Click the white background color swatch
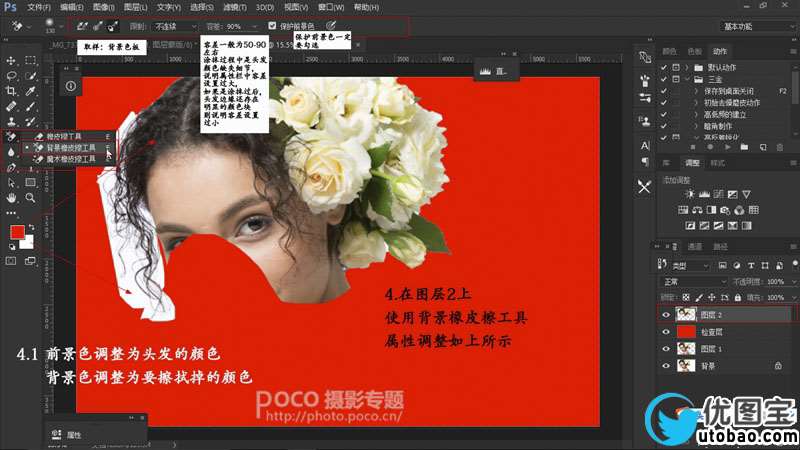This screenshot has width=800, height=450. 28,243
